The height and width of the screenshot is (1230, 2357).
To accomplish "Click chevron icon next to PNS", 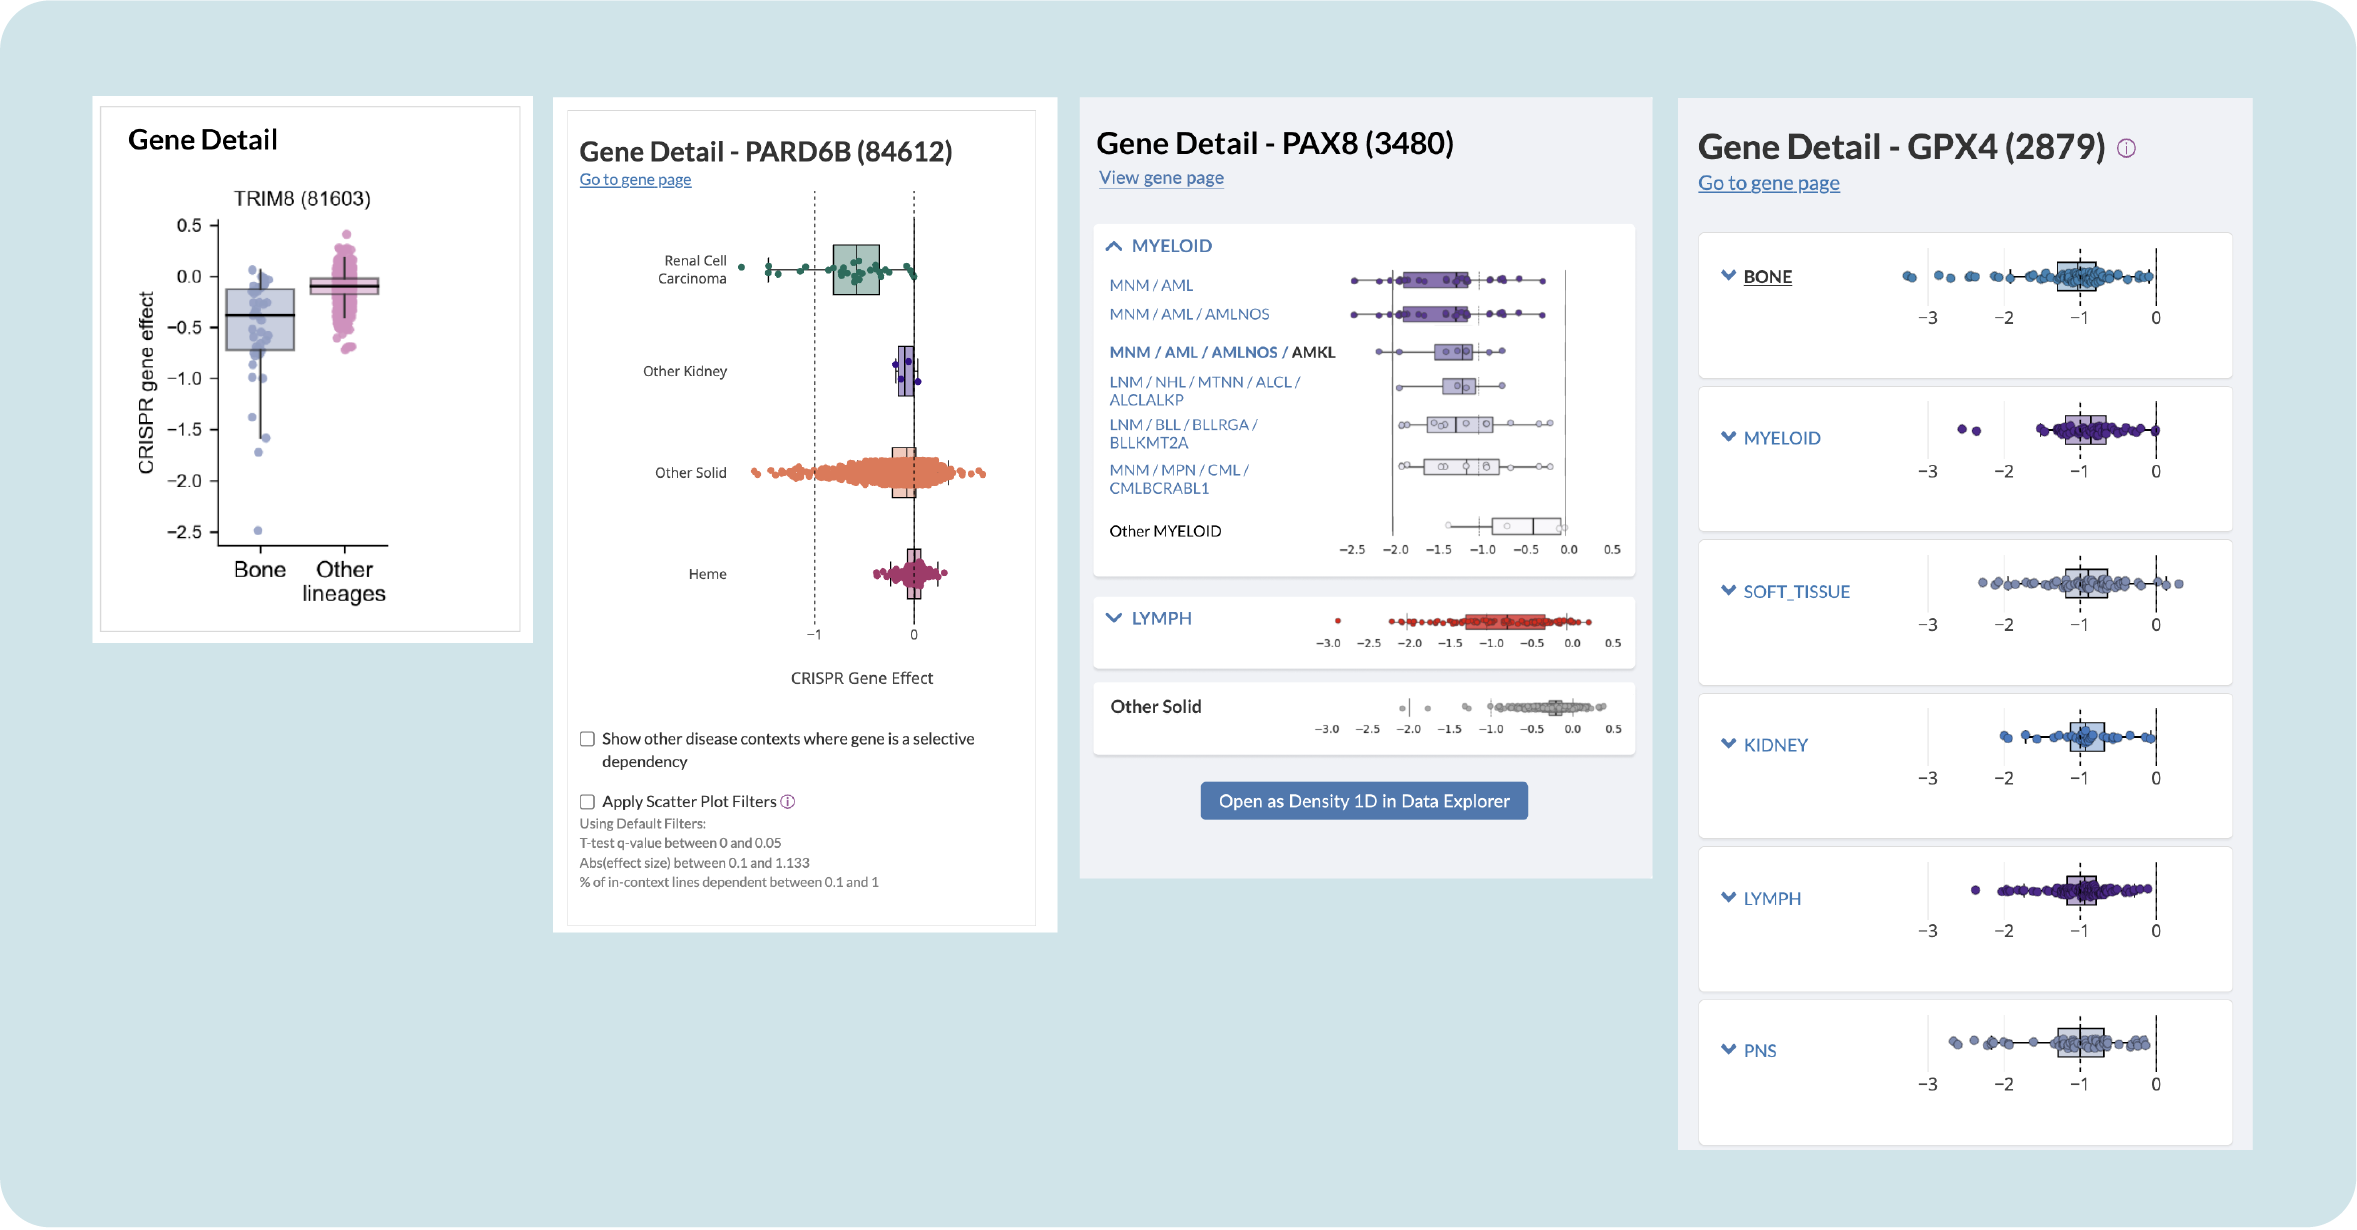I will pyautogui.click(x=1728, y=1050).
